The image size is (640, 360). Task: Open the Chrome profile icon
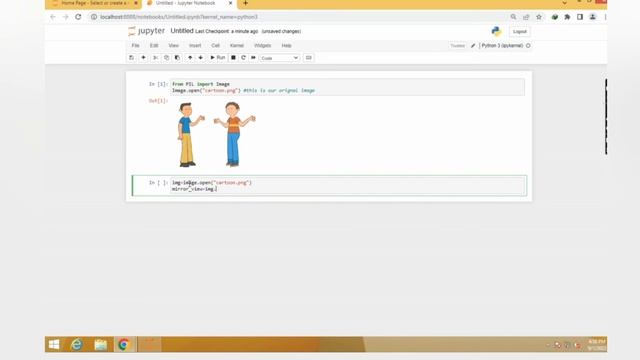[x=593, y=17]
